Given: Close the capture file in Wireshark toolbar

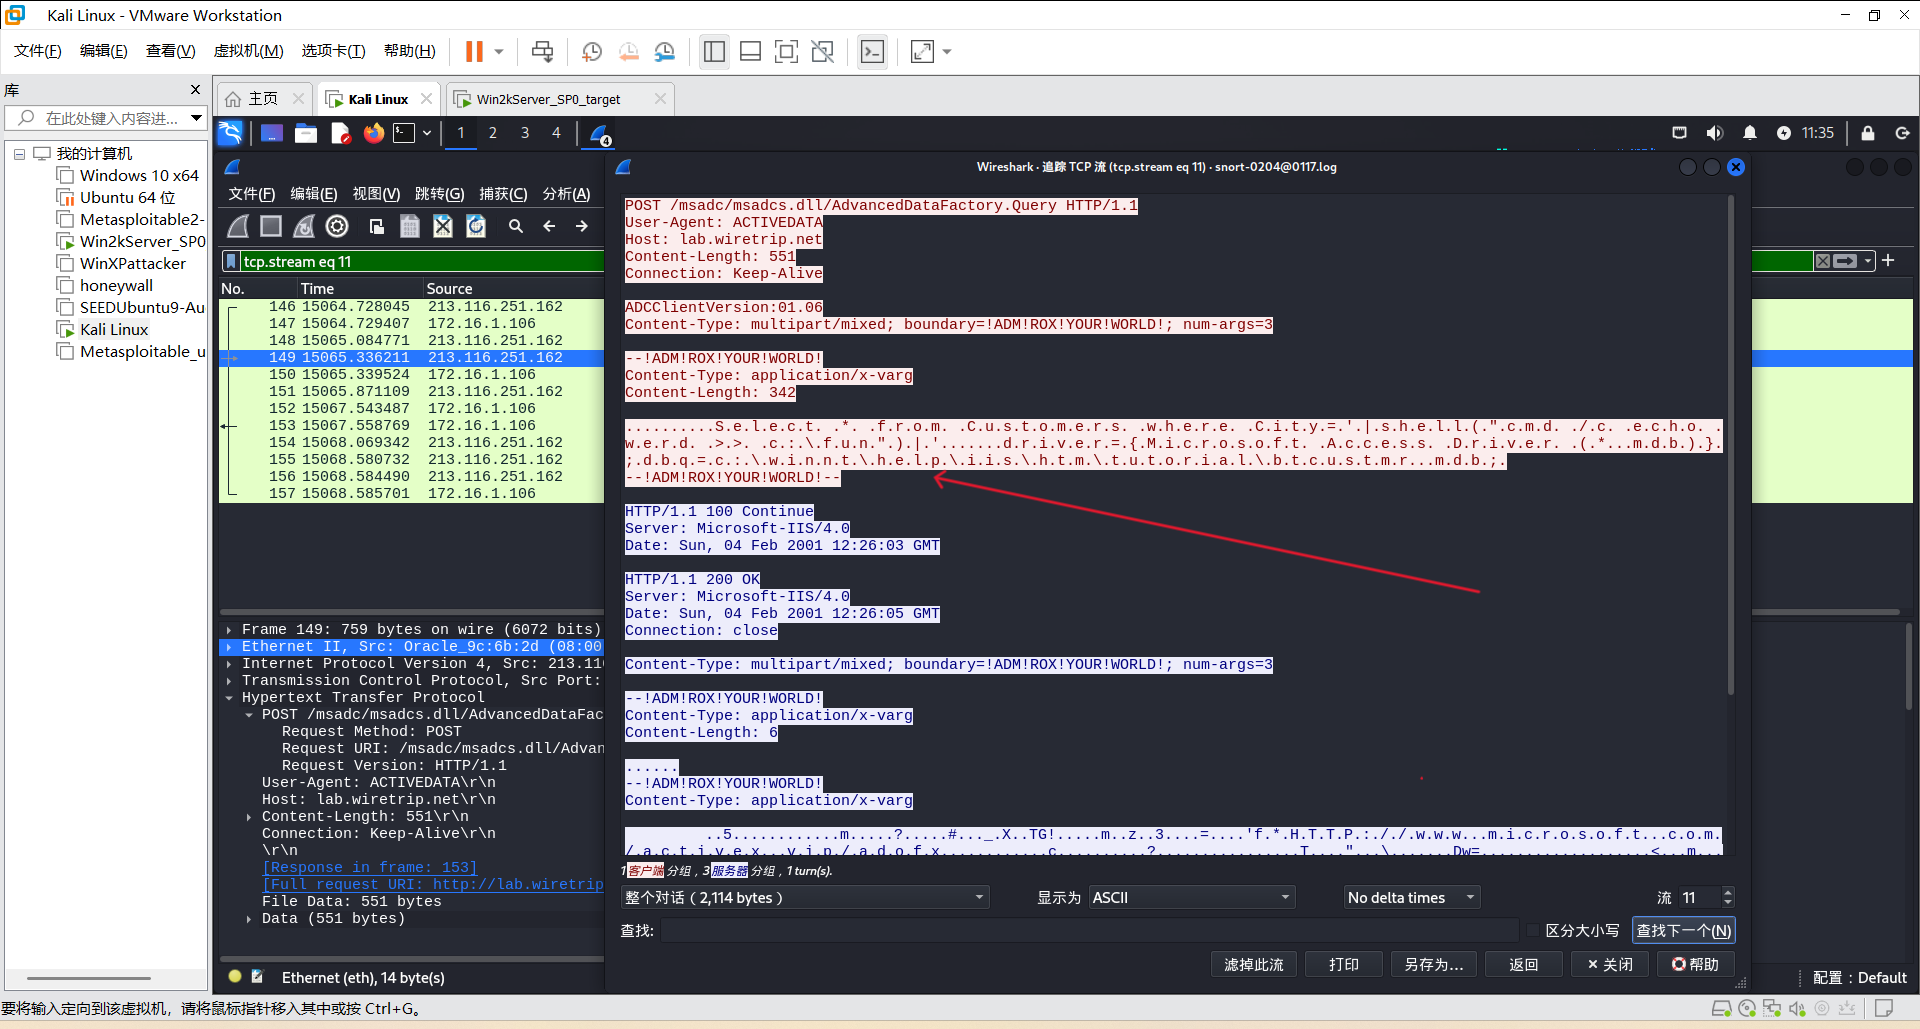Looking at the screenshot, I should (443, 226).
